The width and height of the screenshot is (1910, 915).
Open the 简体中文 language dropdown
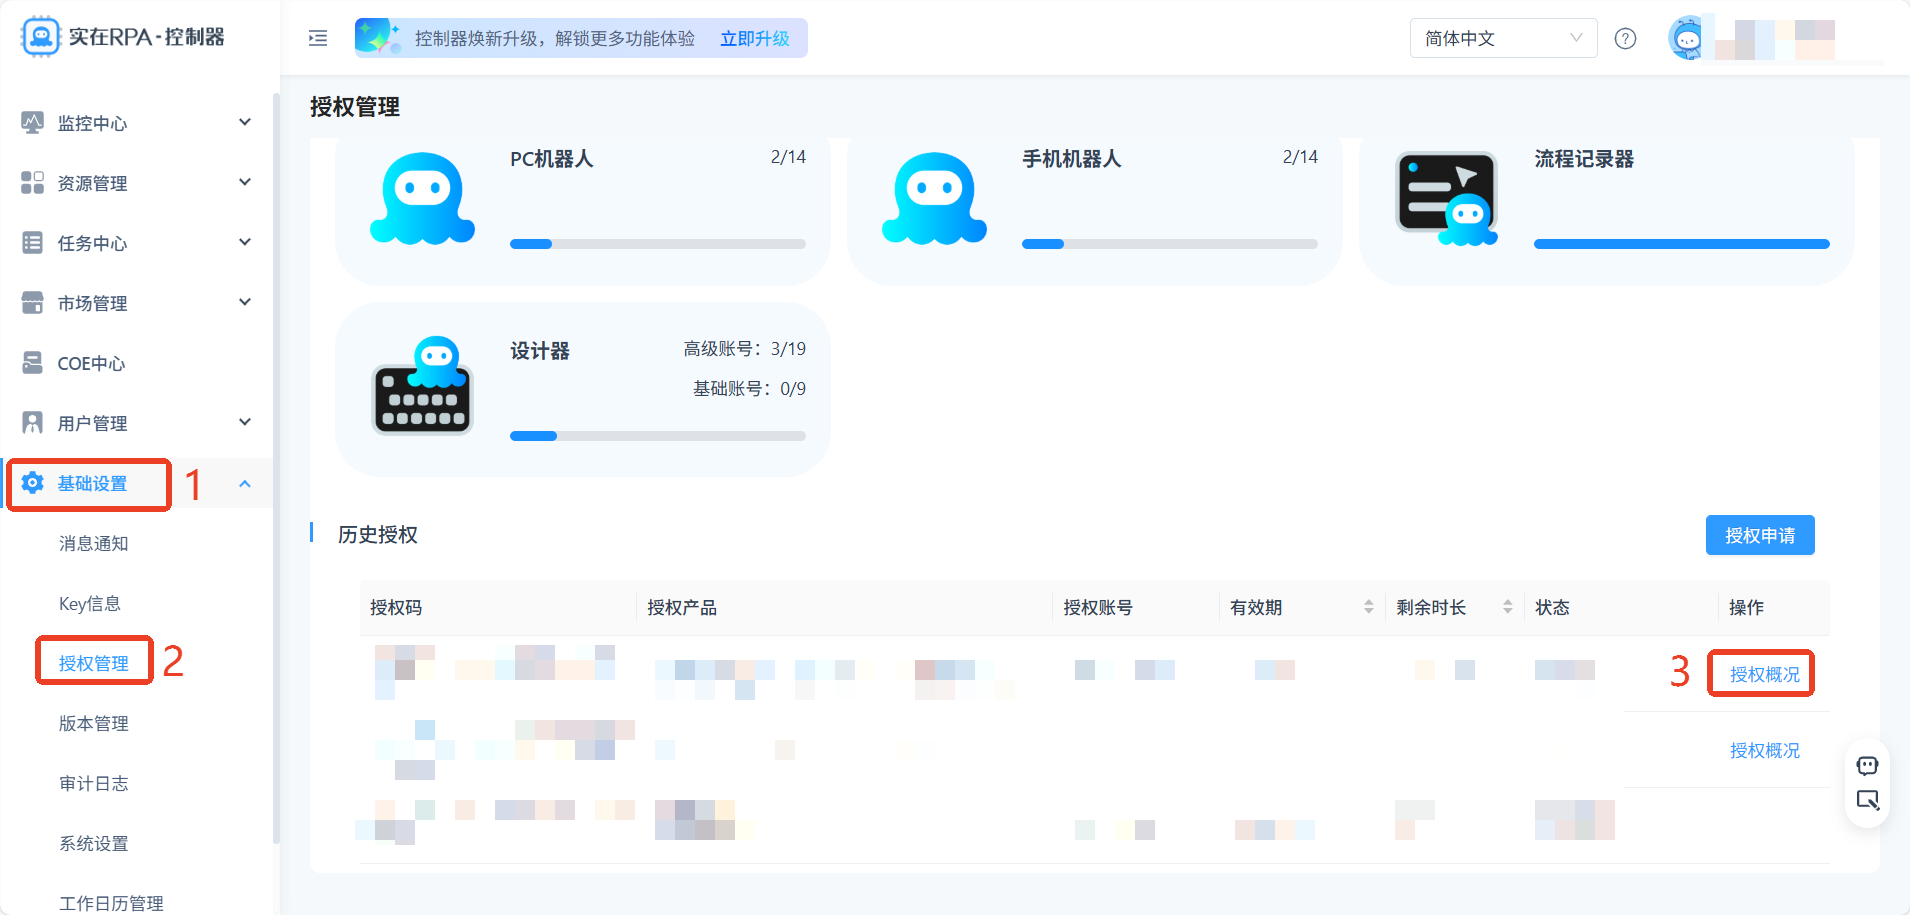point(1503,38)
